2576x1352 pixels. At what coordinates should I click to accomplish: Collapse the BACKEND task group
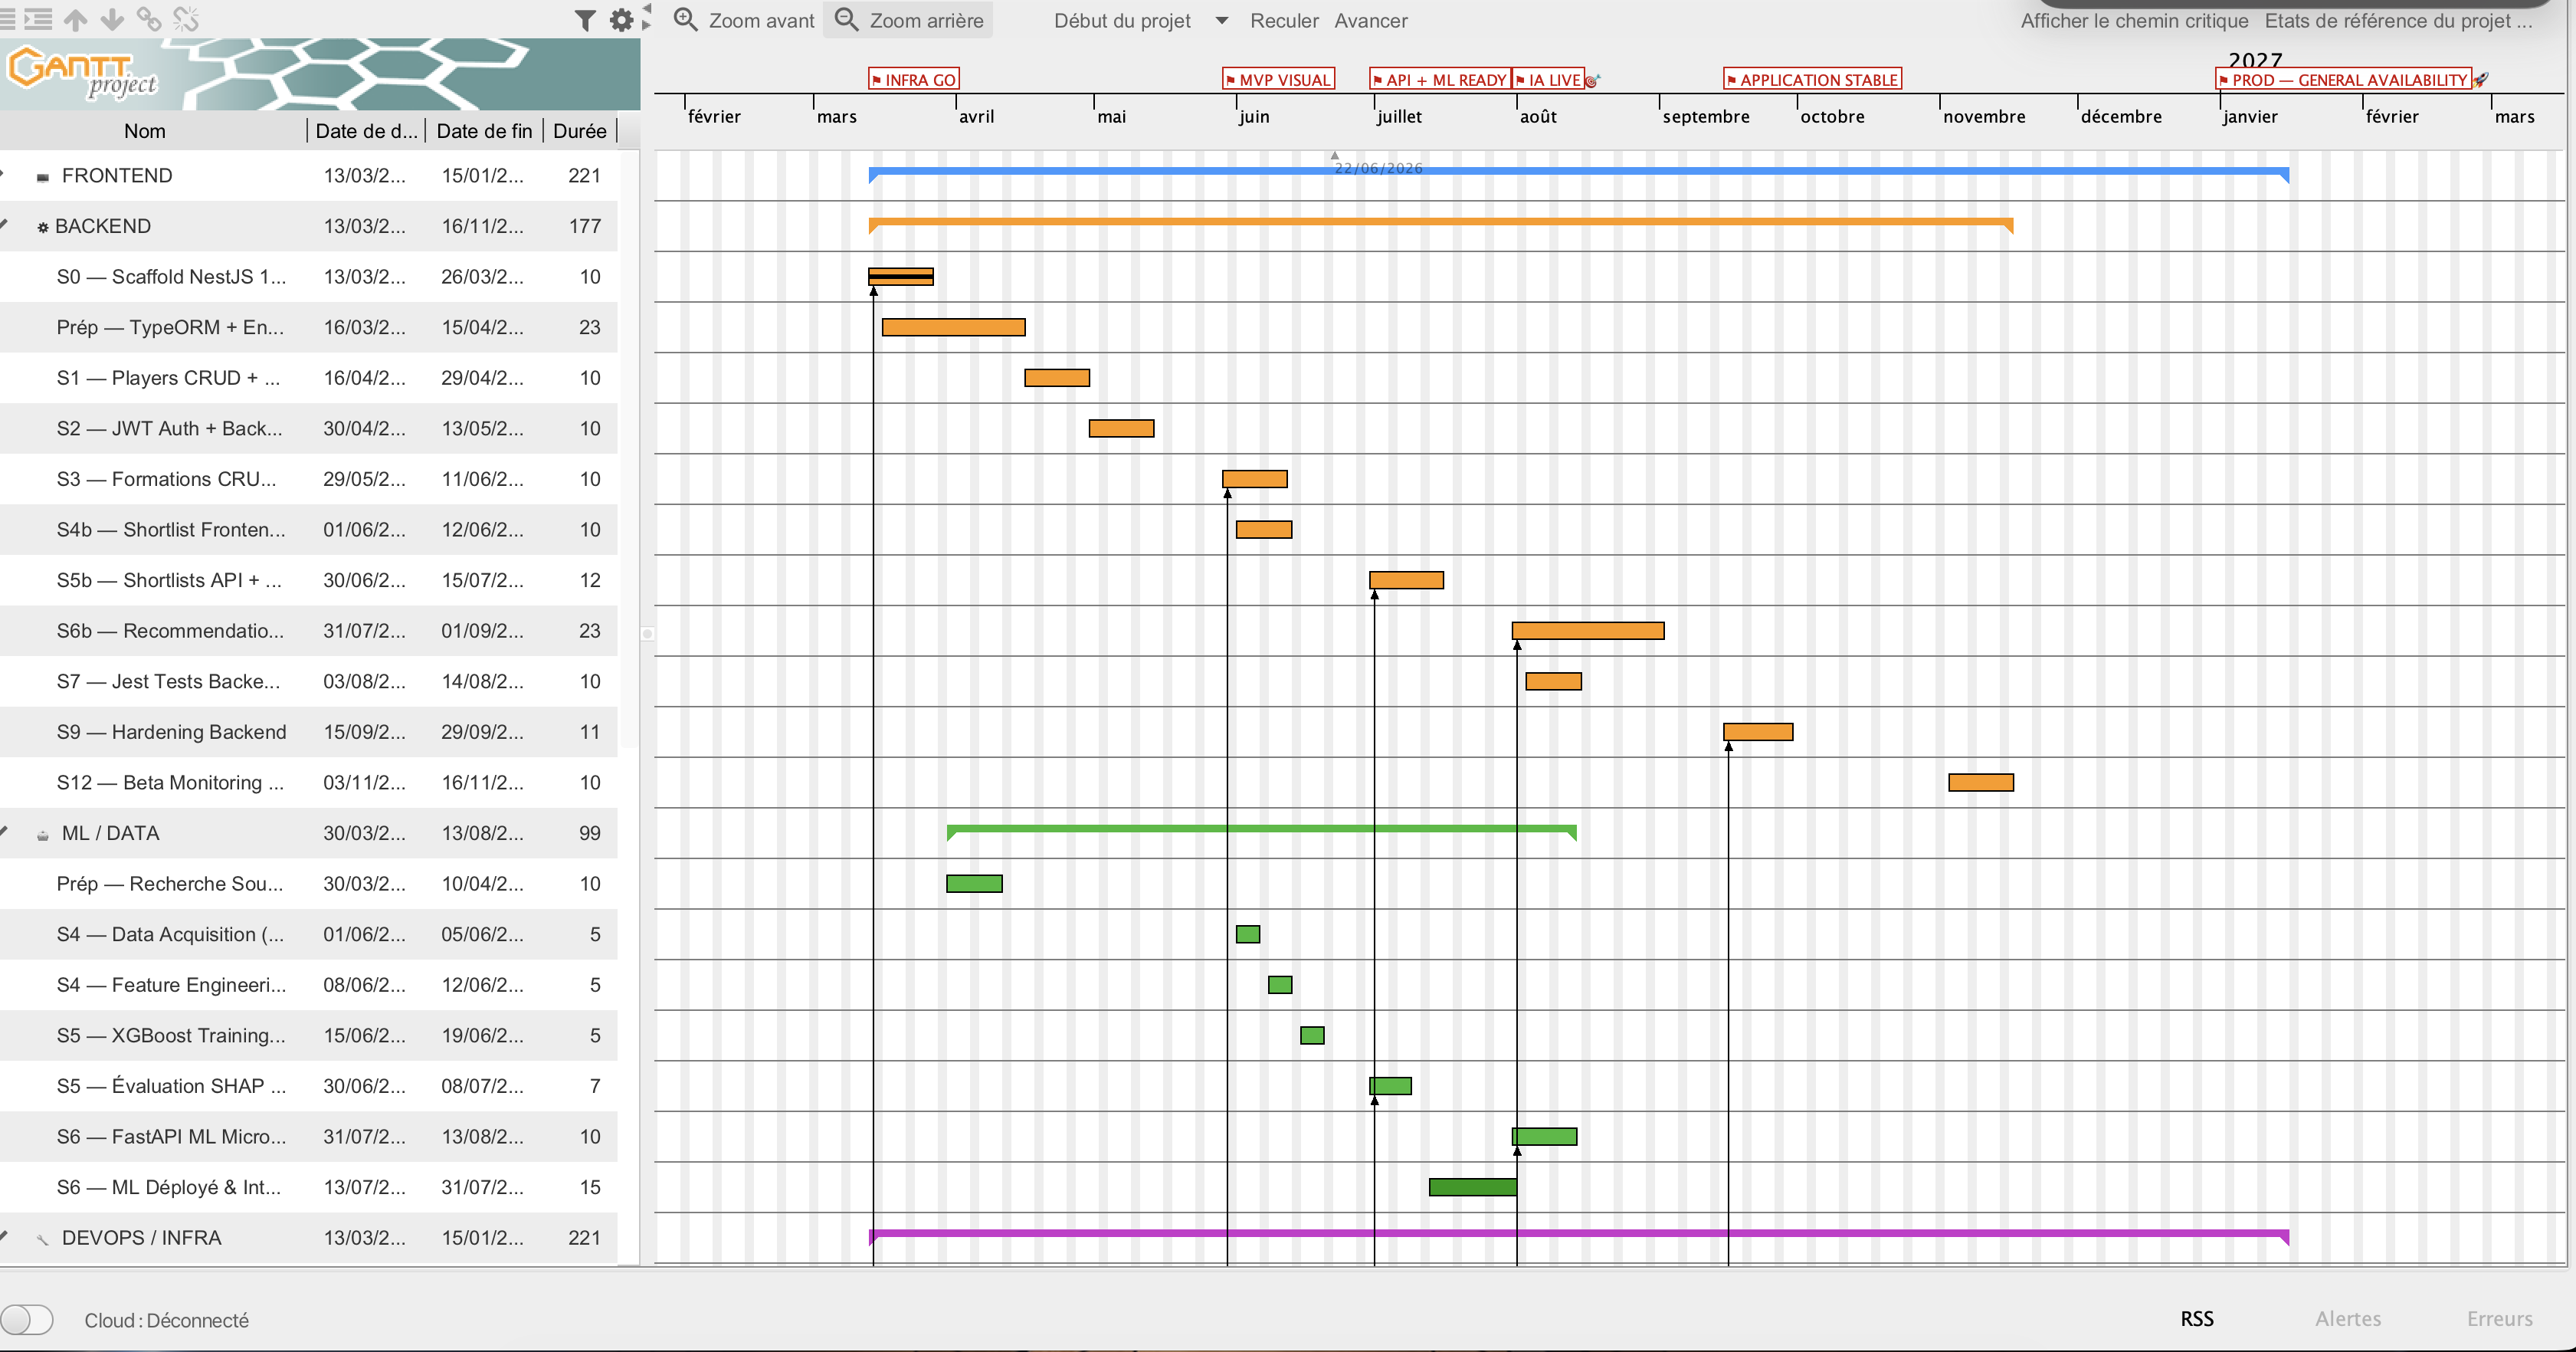pyautogui.click(x=5, y=225)
